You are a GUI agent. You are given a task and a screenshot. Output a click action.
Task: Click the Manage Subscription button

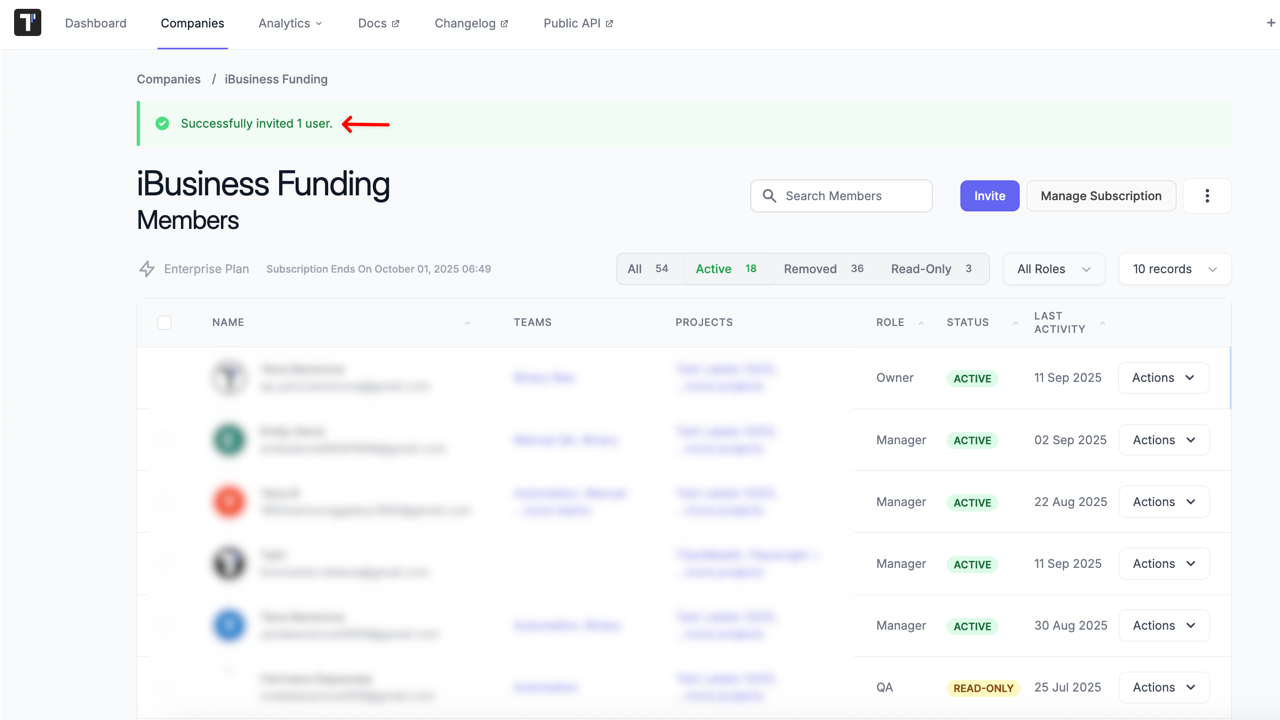pos(1100,196)
